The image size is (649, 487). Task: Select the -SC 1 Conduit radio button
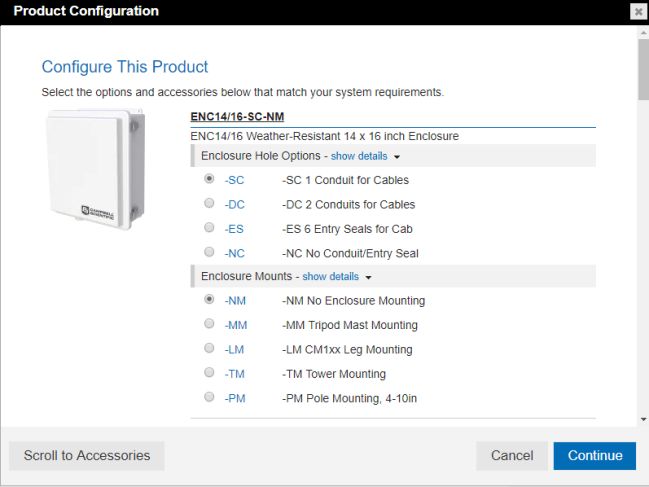point(209,179)
